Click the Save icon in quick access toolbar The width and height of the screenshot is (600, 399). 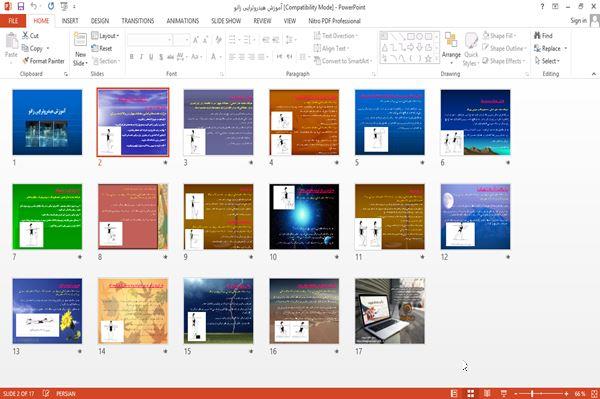coord(21,6)
